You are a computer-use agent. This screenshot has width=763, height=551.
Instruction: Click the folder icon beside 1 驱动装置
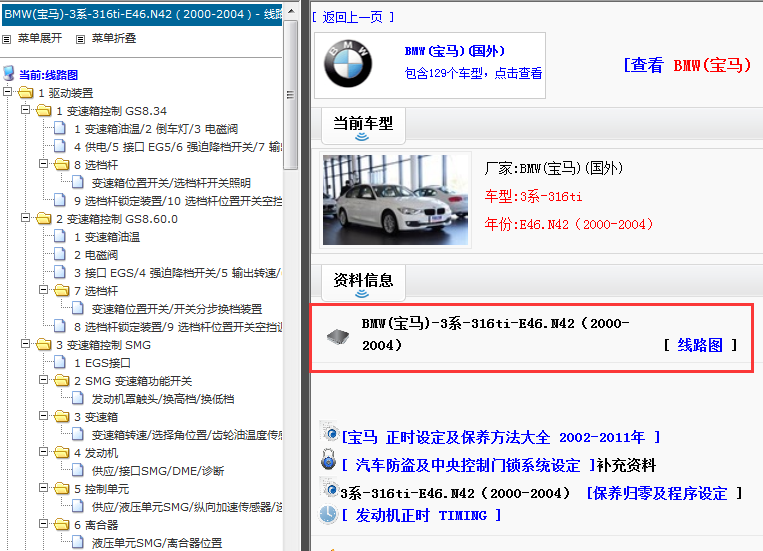point(25,92)
